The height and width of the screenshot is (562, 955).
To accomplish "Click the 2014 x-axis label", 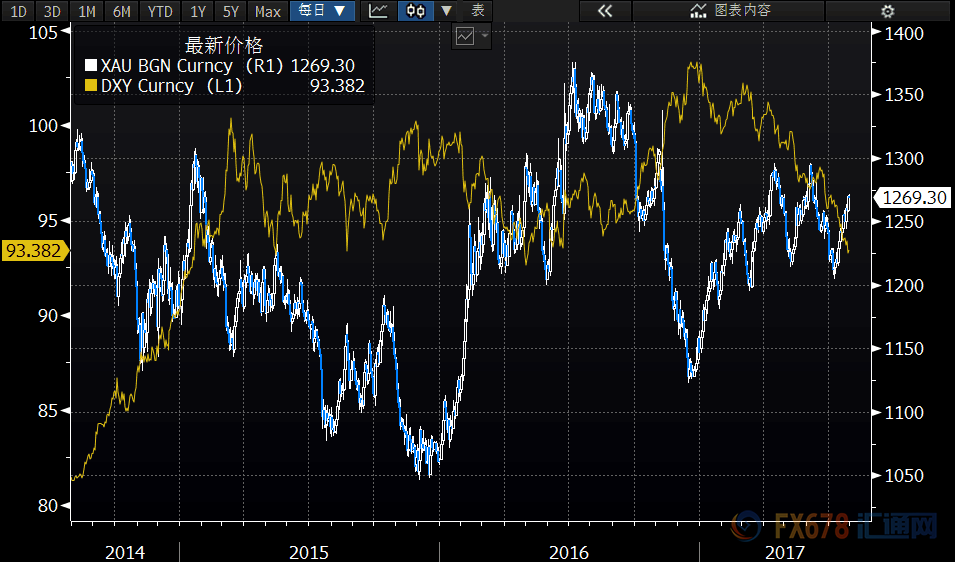I will point(125,552).
